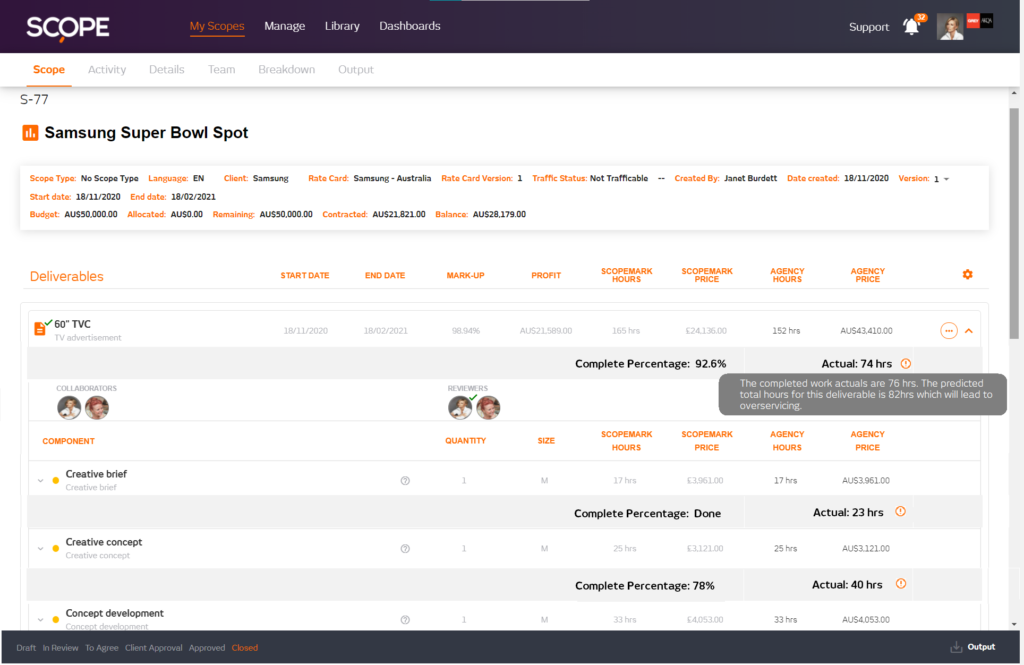Collapse the 60" TVC deliverable
Viewport: 1024px width, 665px height.
coord(969,331)
